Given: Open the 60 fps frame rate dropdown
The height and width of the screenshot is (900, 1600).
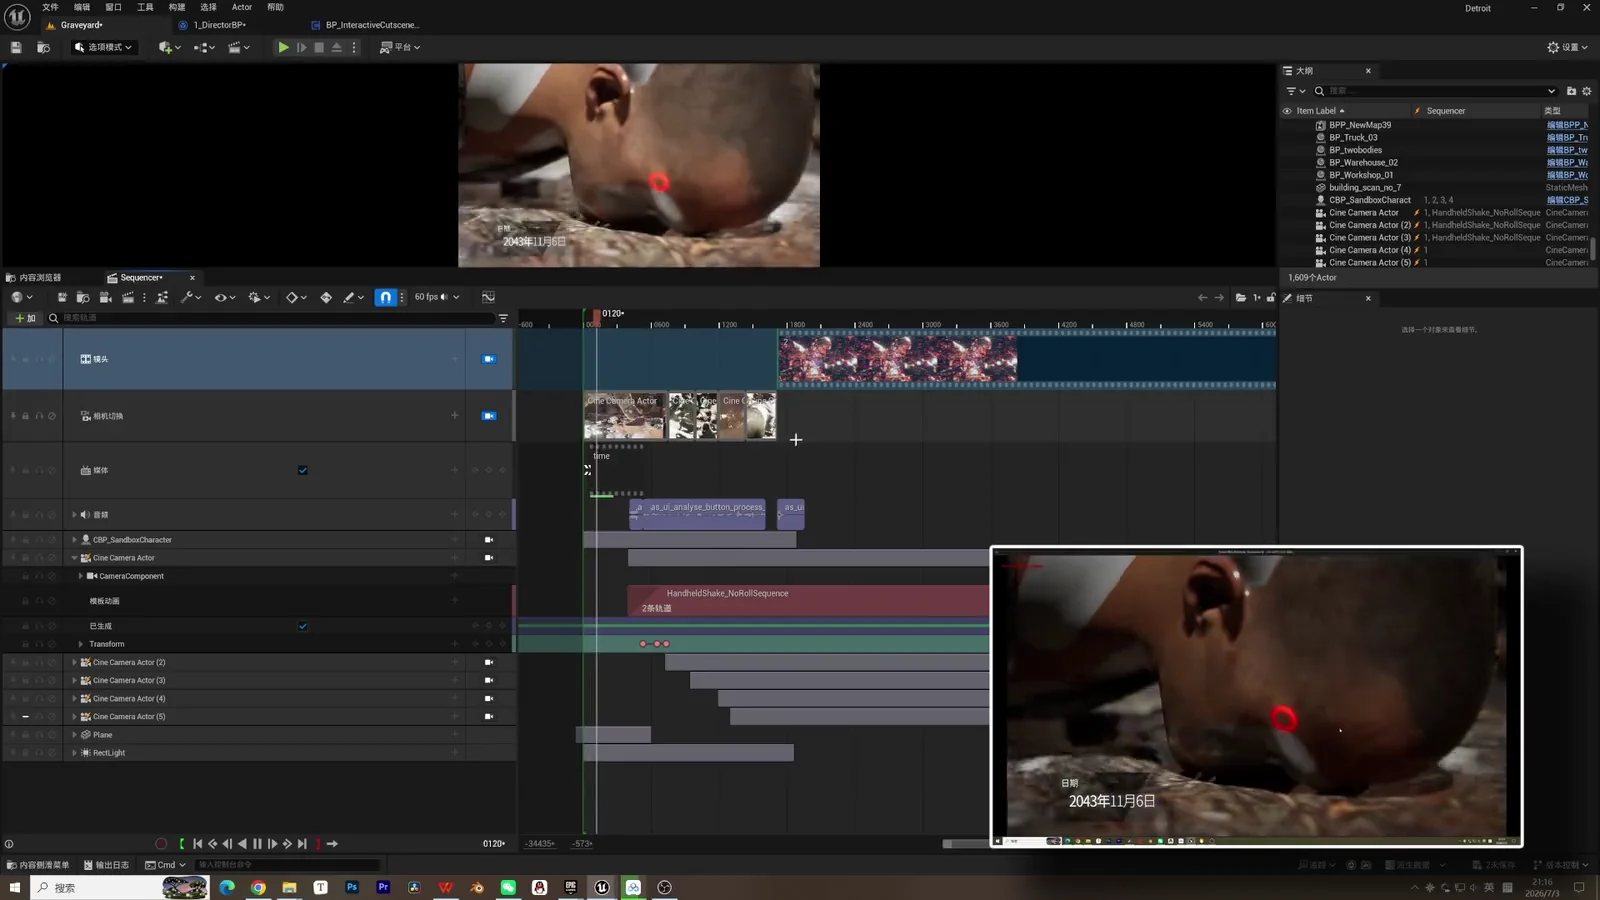Looking at the screenshot, I should 436,297.
